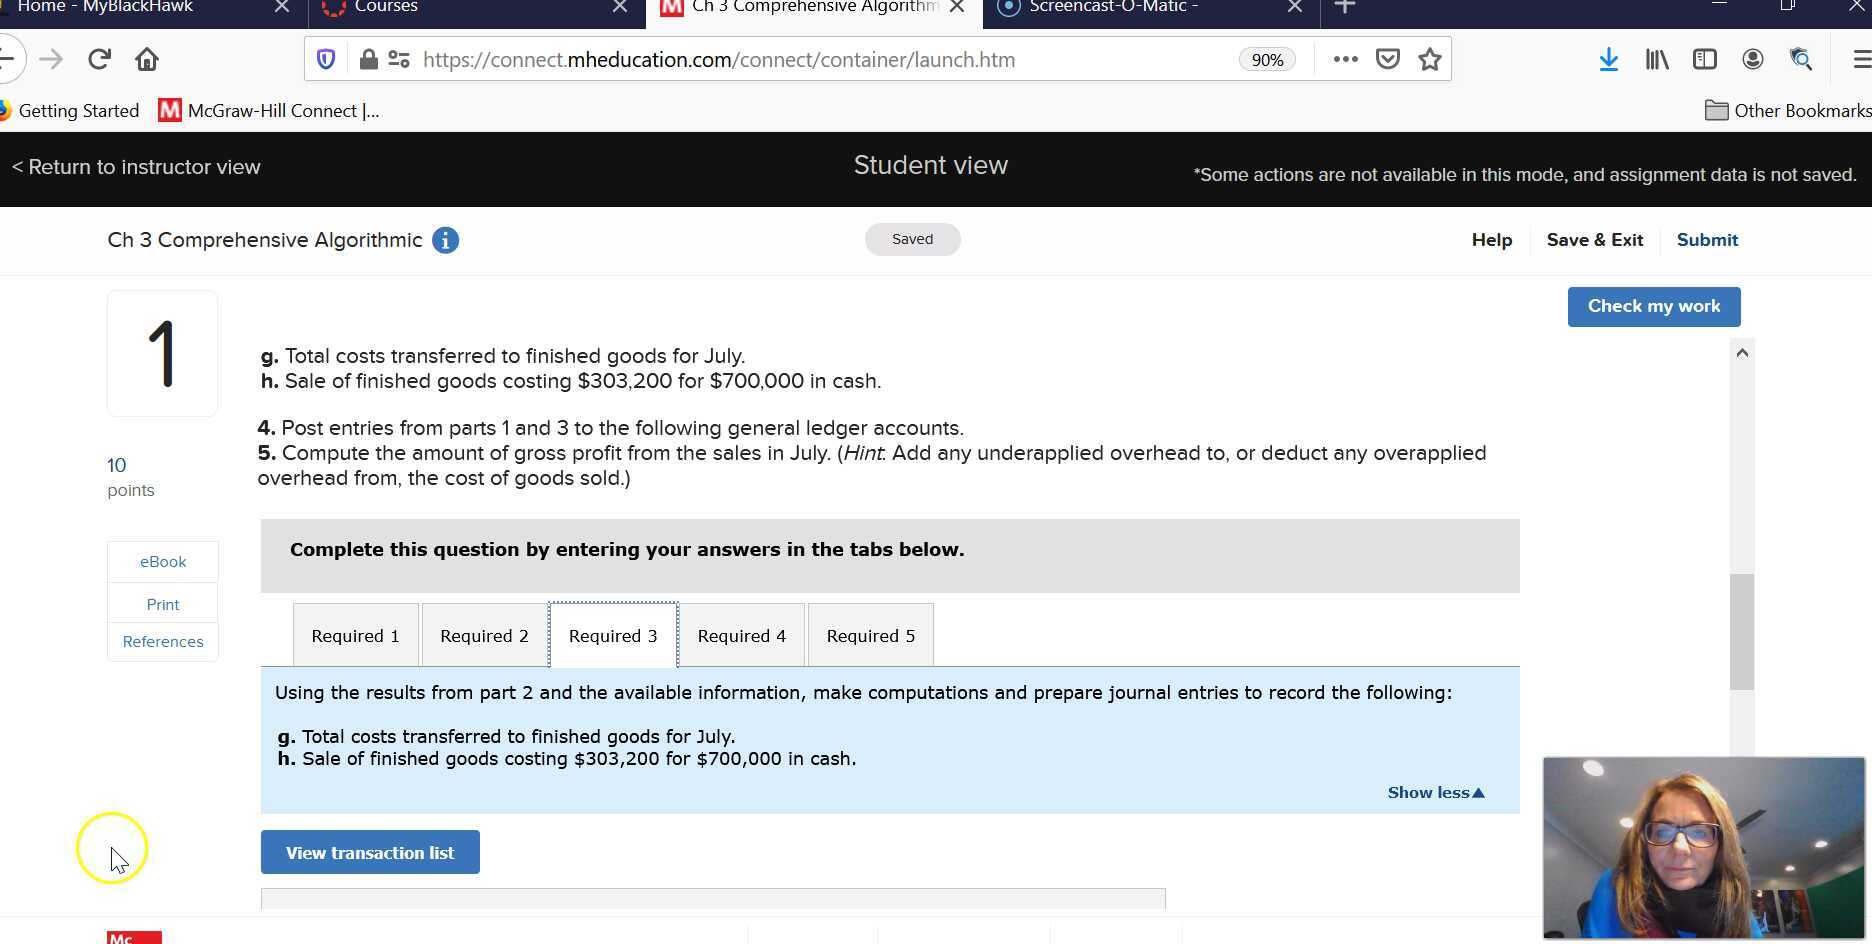Open the Downloads panel in Firefox
Viewport: 1872px width, 944px height.
pos(1609,59)
